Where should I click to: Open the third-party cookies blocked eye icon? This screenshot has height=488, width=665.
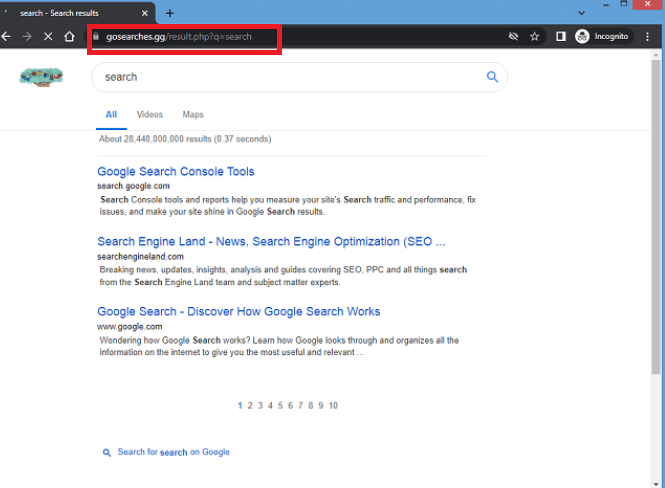click(x=513, y=37)
